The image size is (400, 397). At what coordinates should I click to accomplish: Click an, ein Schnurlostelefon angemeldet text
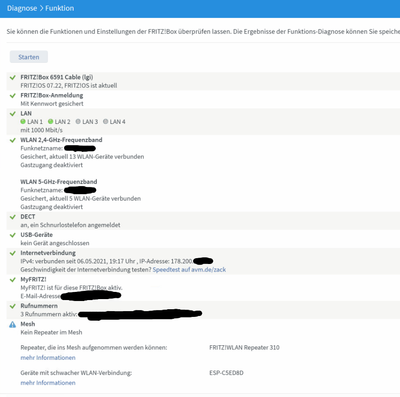70,225
